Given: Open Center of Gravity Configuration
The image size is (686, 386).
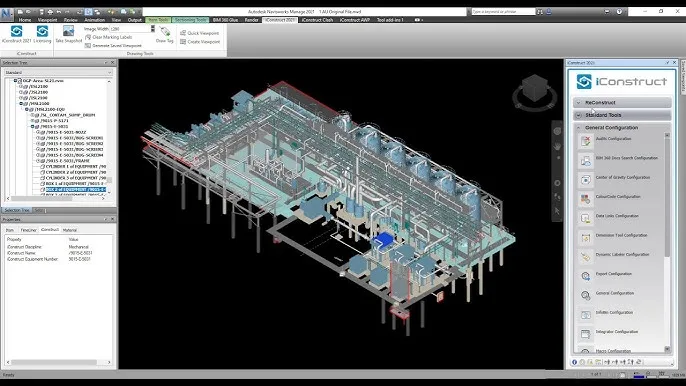Looking at the screenshot, I should tap(623, 177).
